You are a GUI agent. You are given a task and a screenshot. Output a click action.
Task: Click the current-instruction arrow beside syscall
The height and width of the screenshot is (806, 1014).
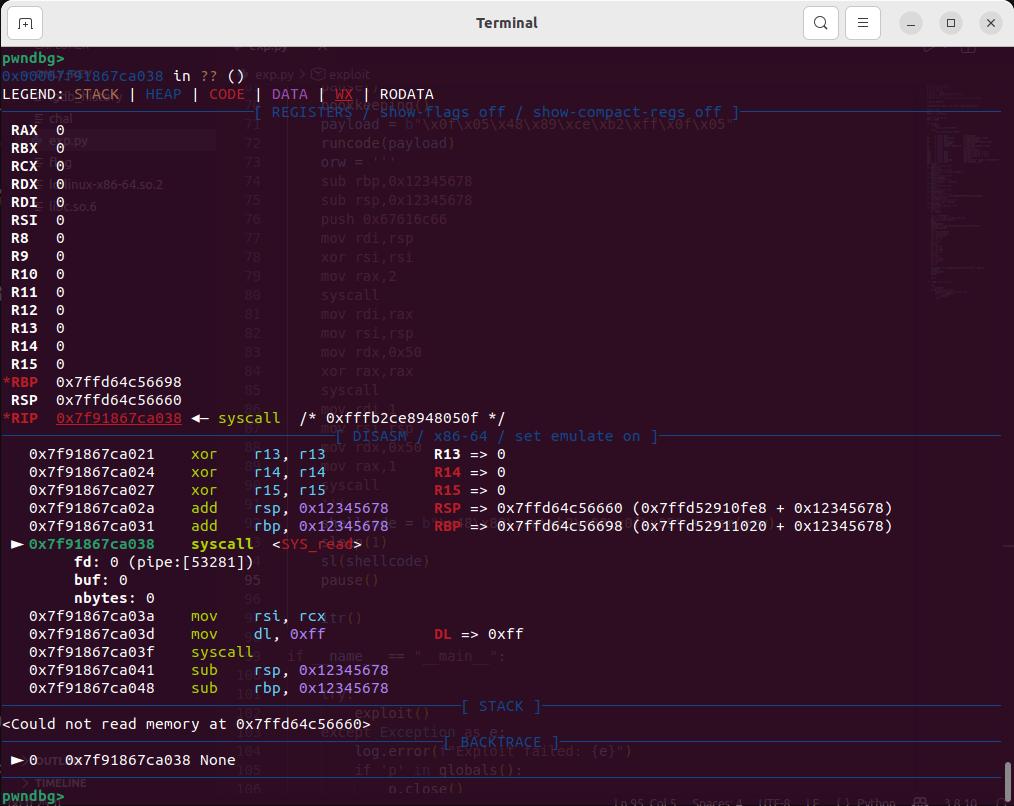(x=16, y=544)
